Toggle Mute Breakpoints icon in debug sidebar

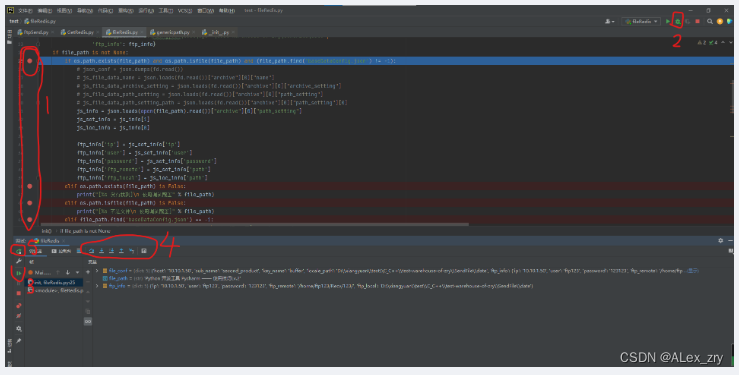[19, 316]
